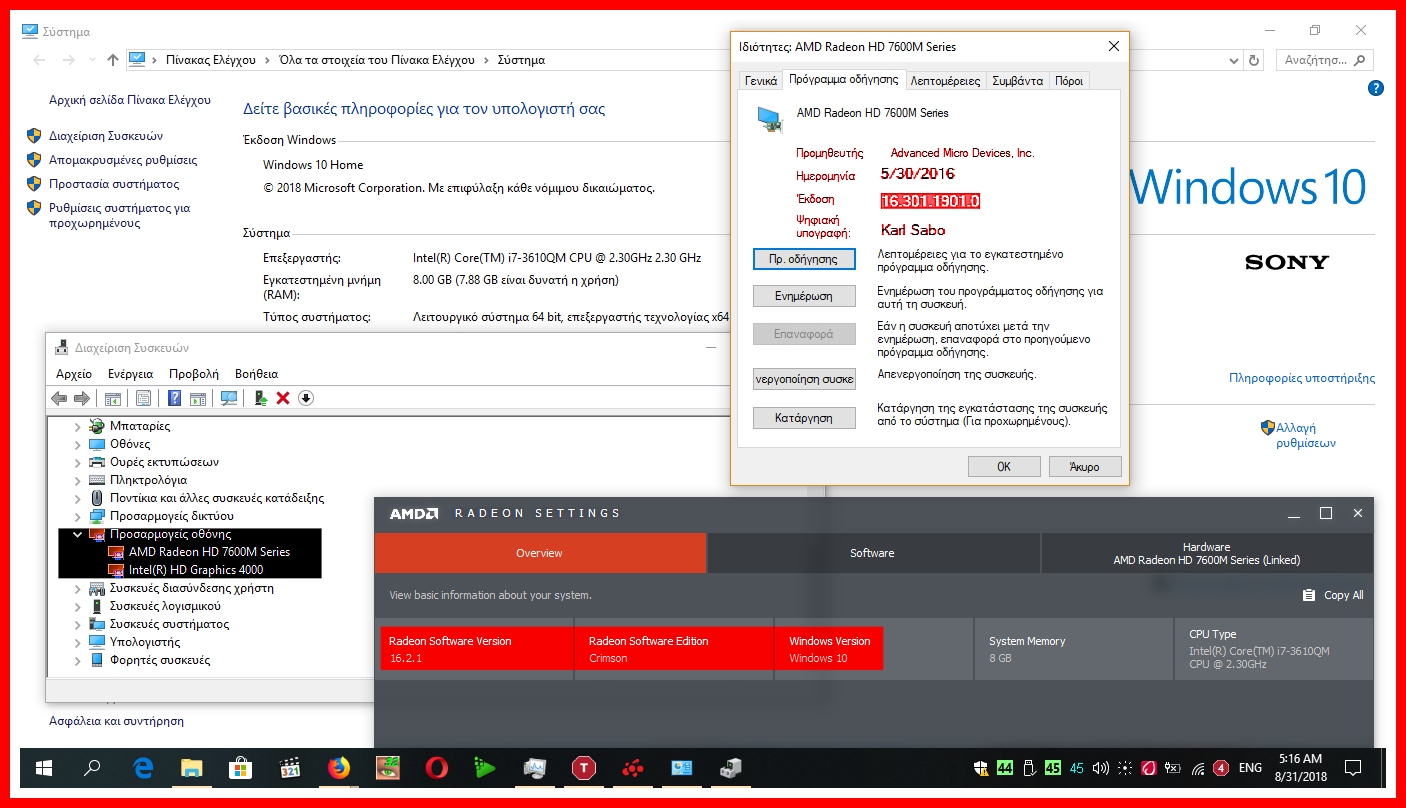Screen dimensions: 1406x808
Task: Expand the Πληκτρολόγια node
Action: 78,480
